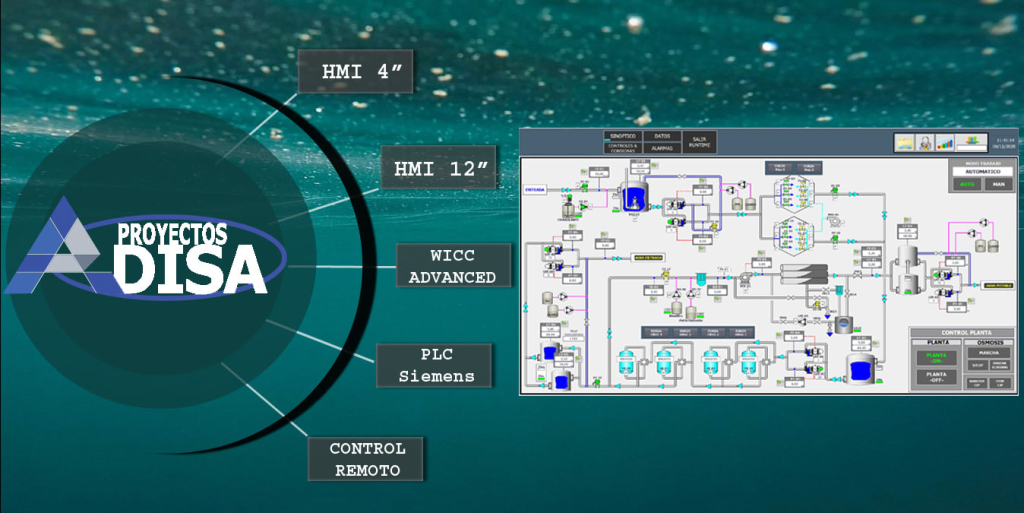The image size is (1024, 513).
Task: Click the right PURGA button above hexagonal modules
Action: click(808, 168)
